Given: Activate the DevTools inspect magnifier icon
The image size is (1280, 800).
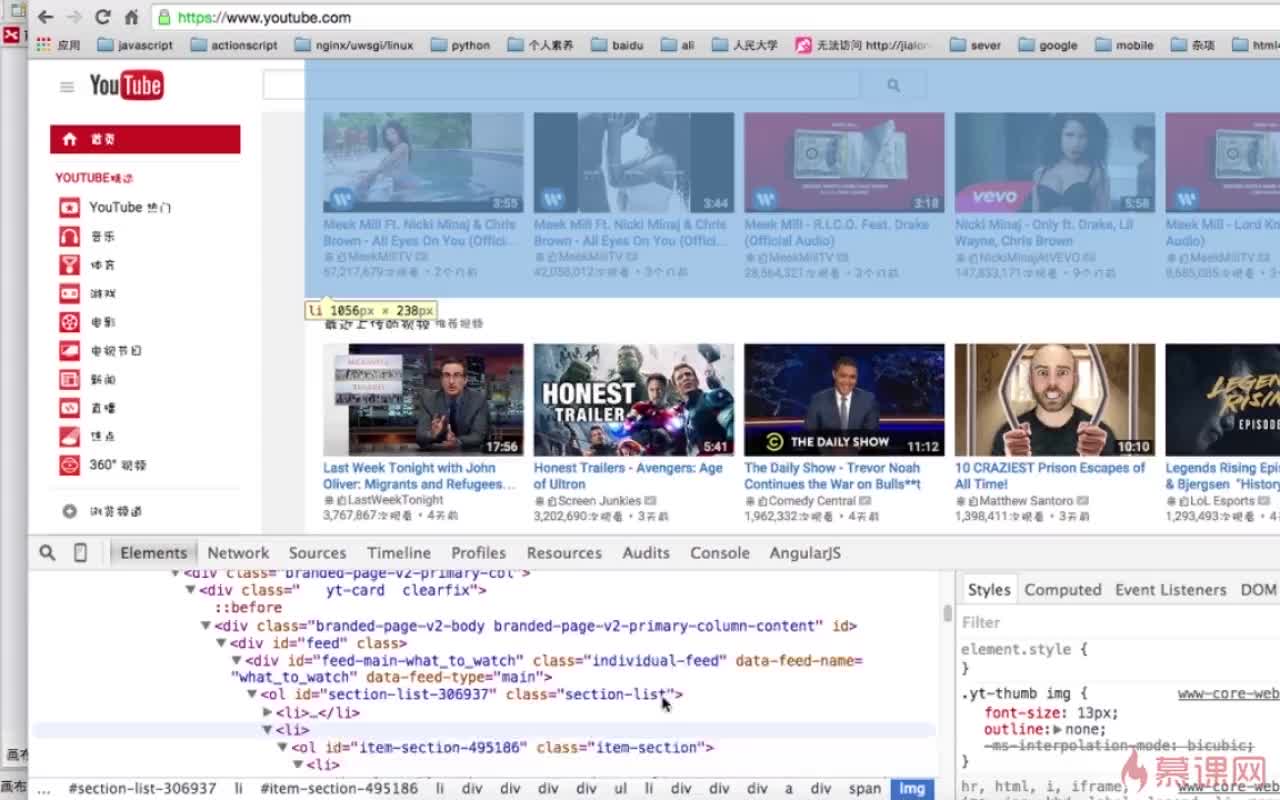Looking at the screenshot, I should (47, 552).
